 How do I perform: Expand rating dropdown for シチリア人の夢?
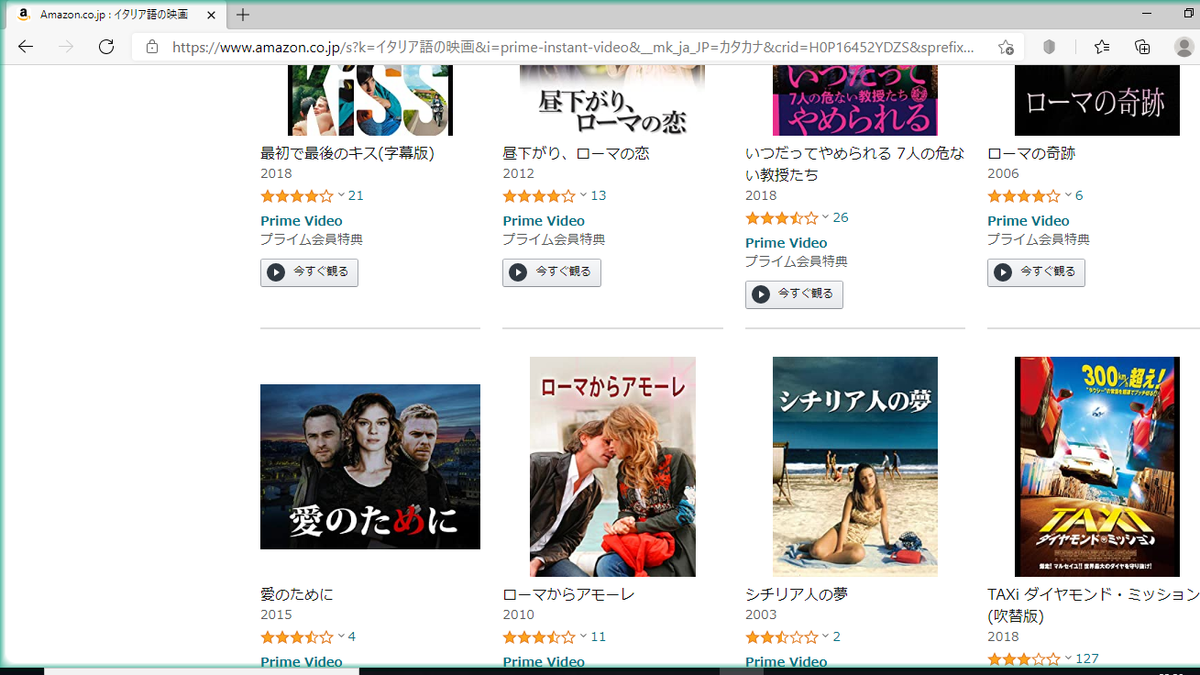point(826,636)
